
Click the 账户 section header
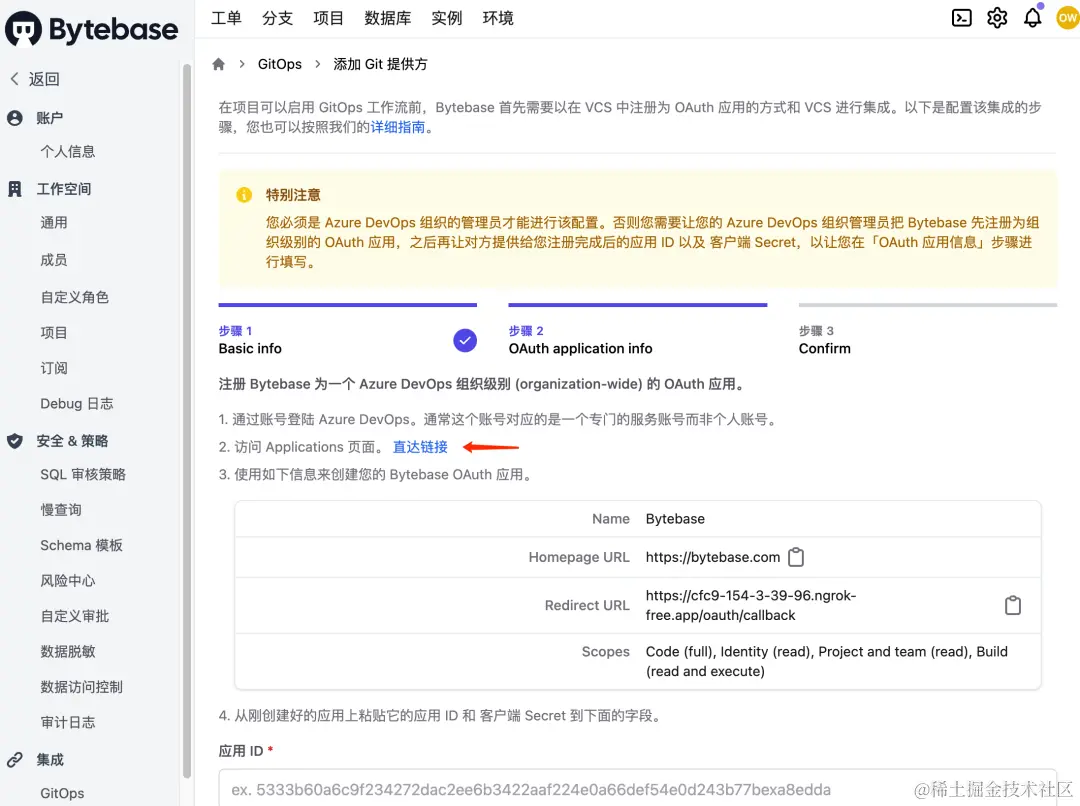[50, 118]
